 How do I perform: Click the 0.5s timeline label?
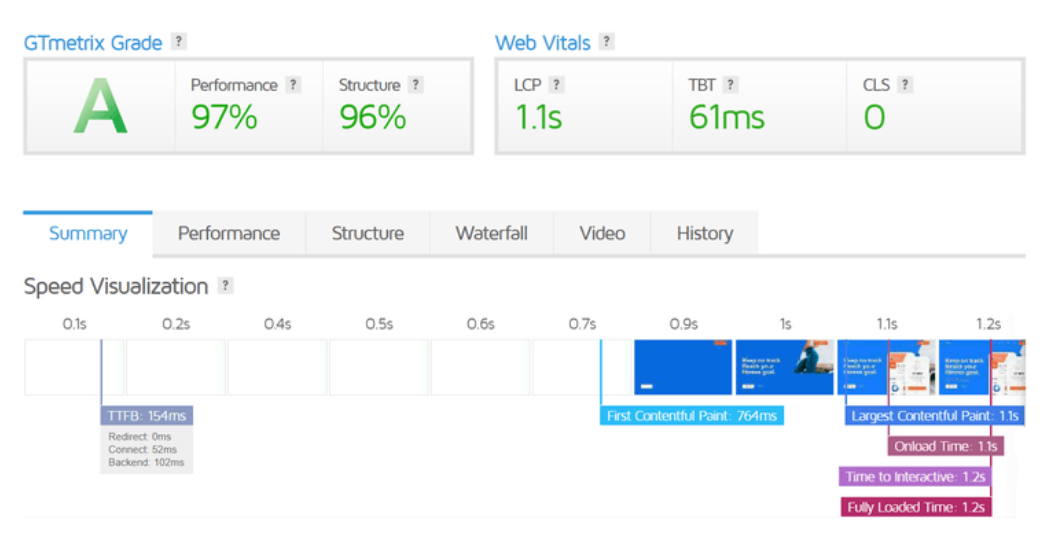(x=379, y=324)
